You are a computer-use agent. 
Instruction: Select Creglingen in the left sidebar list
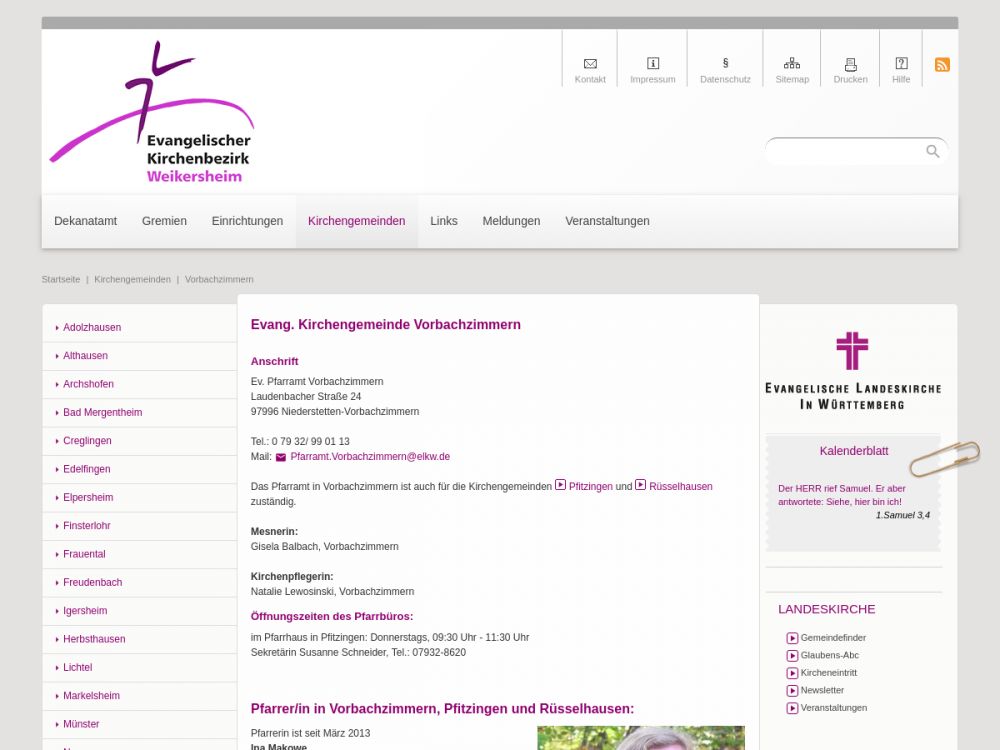click(x=87, y=441)
